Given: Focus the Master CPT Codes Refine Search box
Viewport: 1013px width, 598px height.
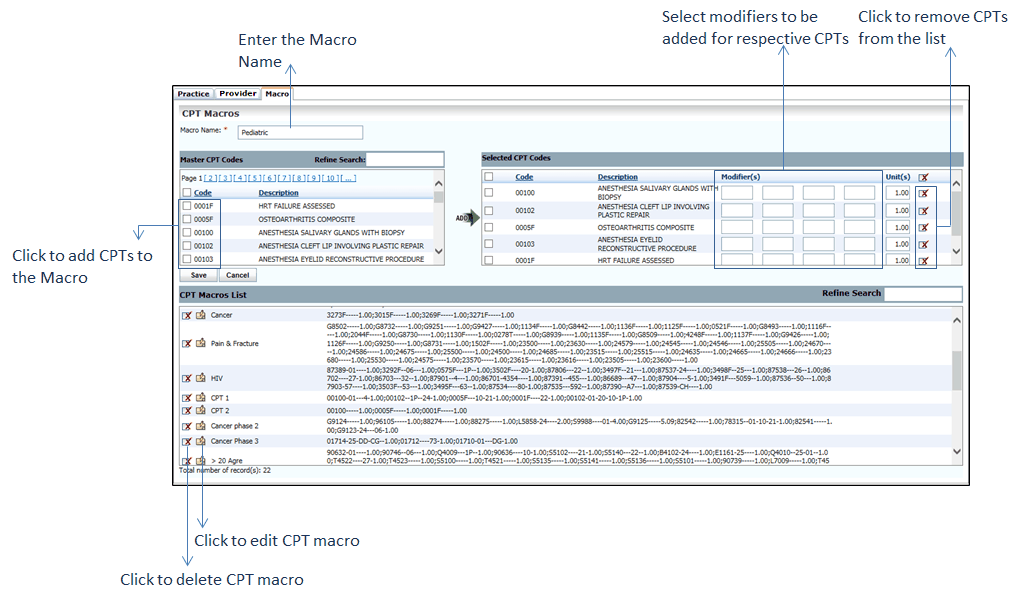Looking at the screenshot, I should [405, 160].
